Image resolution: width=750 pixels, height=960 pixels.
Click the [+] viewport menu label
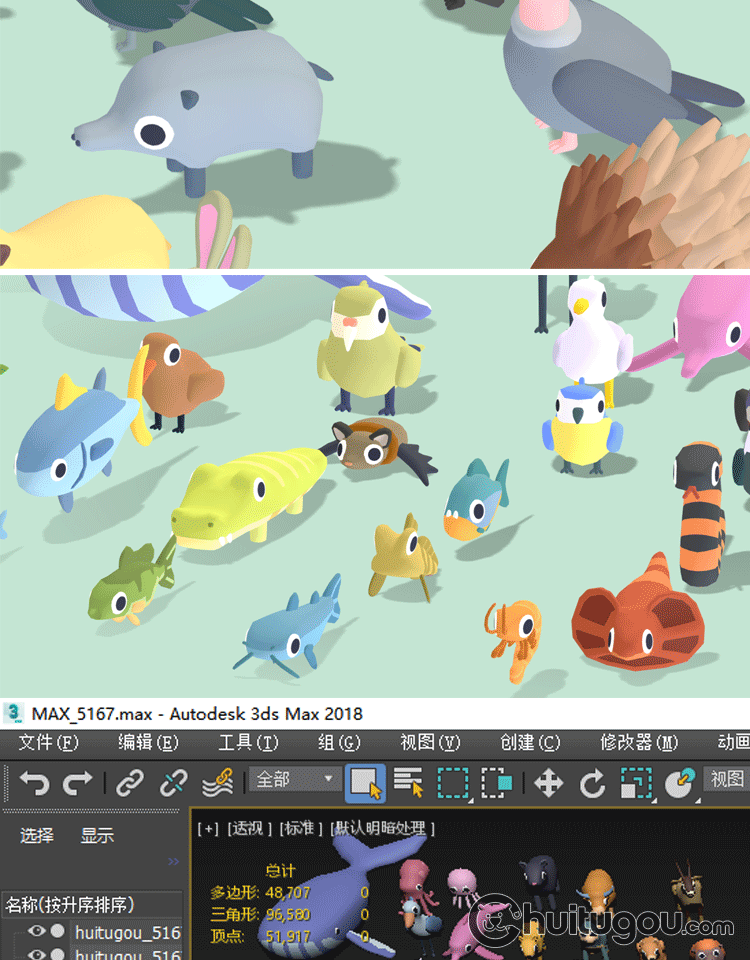pos(208,828)
